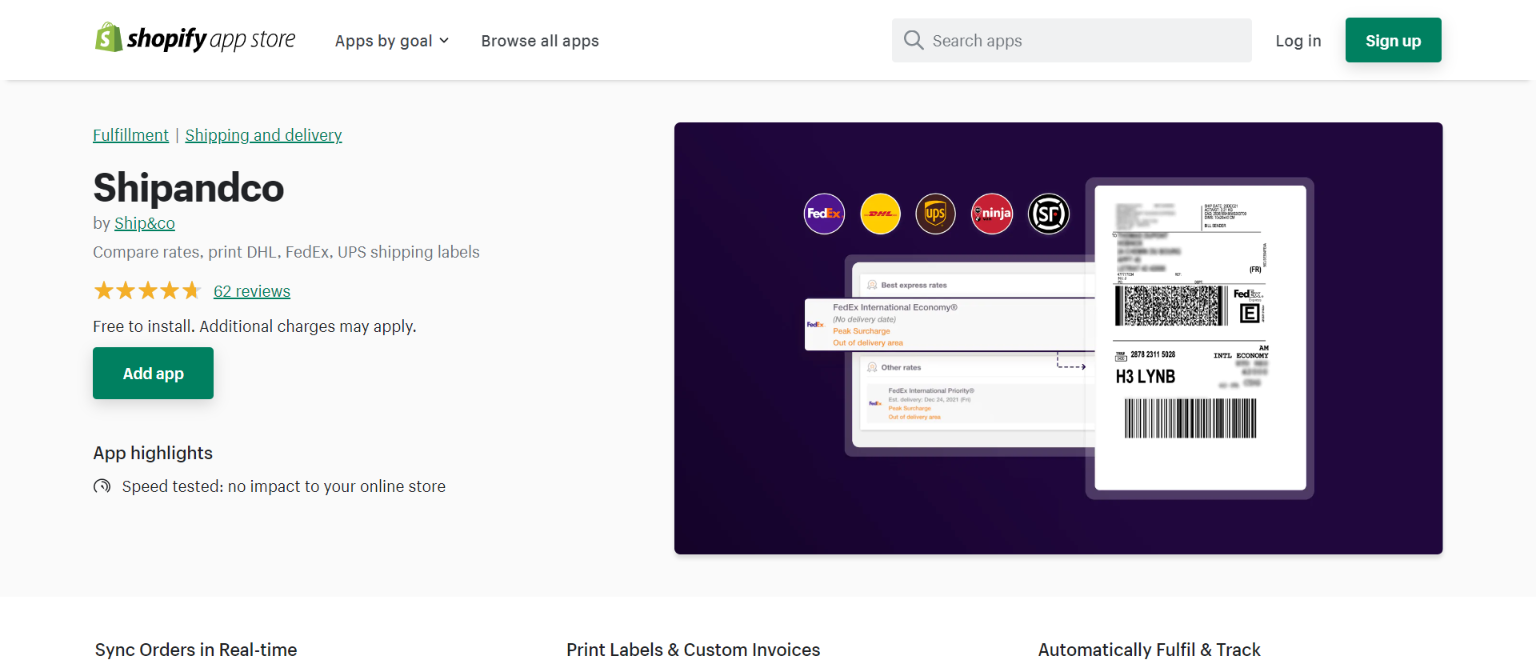Go to Shipping and delivery breadcrumb
Screen dimensions: 1536x664
[264, 135]
